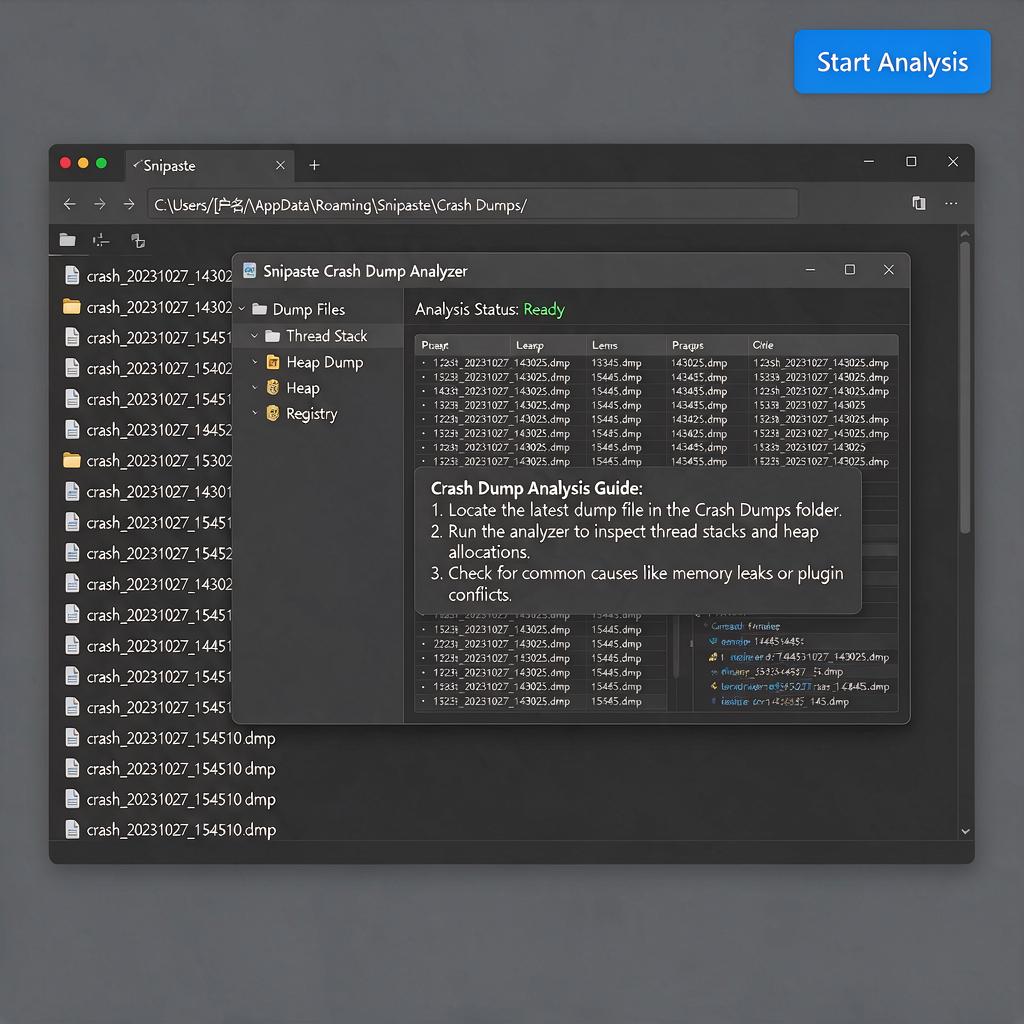Click the Start Analysis button

click(891, 61)
